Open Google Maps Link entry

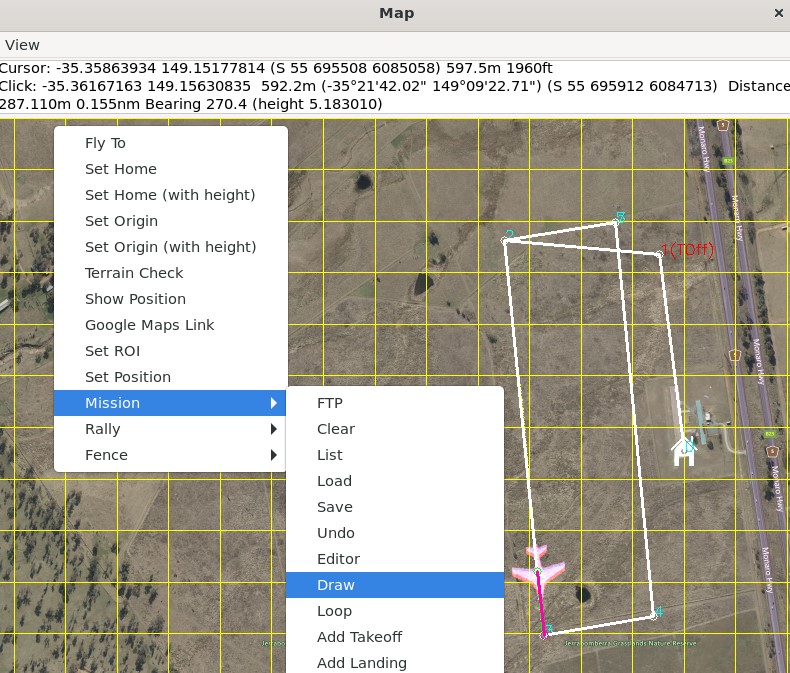[149, 325]
